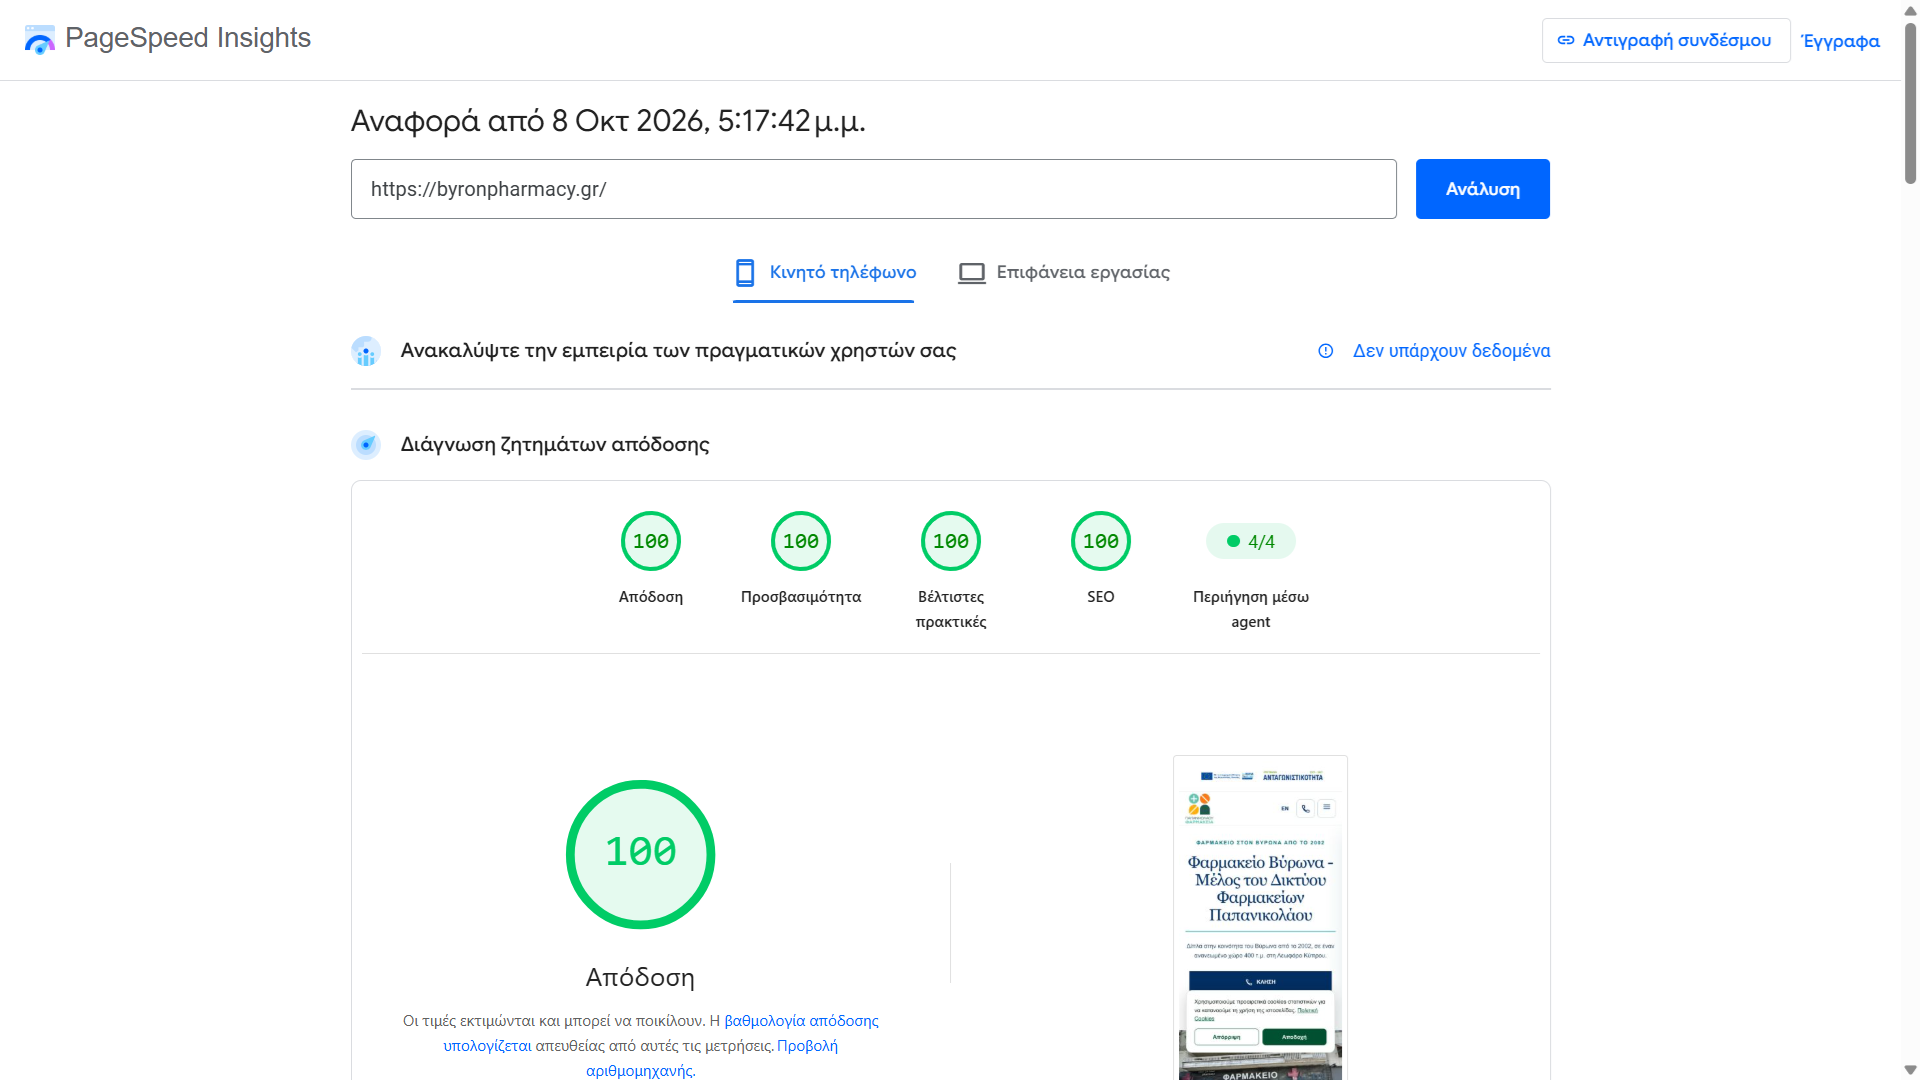
Task: Click Περιήγηση μέσω agent label
Action: click(1251, 609)
